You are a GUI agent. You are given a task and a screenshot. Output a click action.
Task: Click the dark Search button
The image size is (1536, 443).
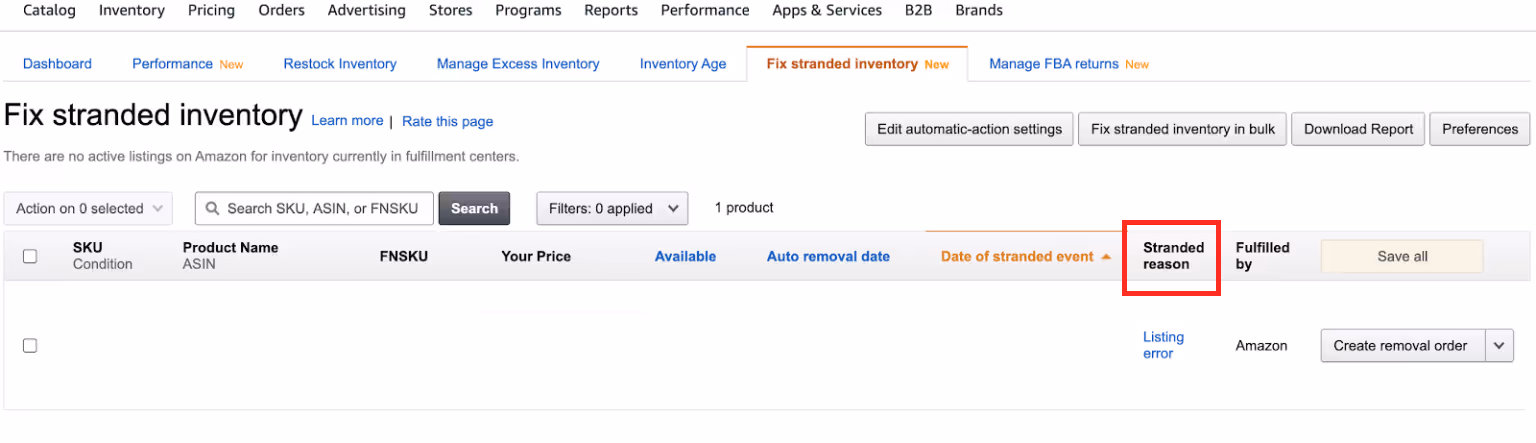click(474, 209)
